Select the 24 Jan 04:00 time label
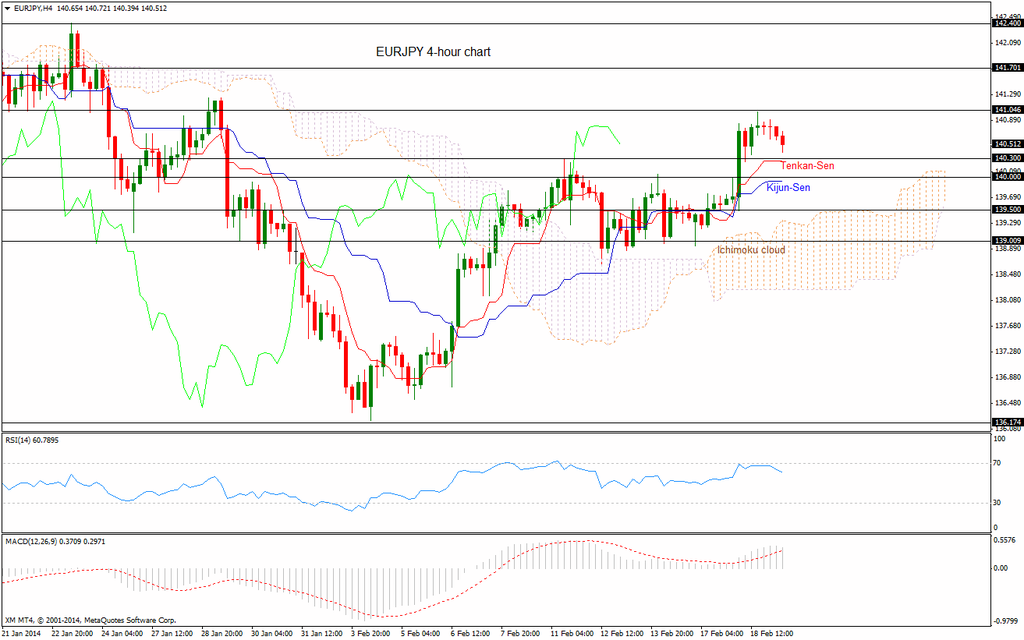The height and width of the screenshot is (640, 1024). [123, 633]
